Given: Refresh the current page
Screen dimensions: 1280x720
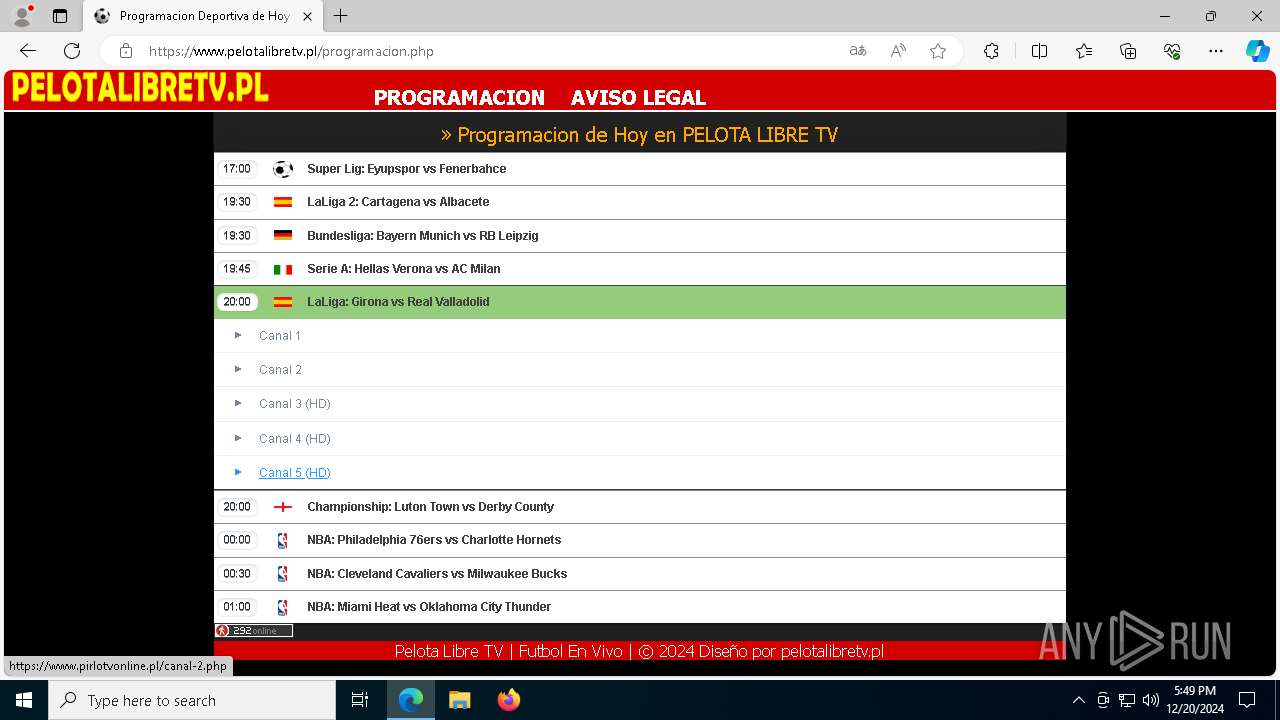Looking at the screenshot, I should [72, 51].
